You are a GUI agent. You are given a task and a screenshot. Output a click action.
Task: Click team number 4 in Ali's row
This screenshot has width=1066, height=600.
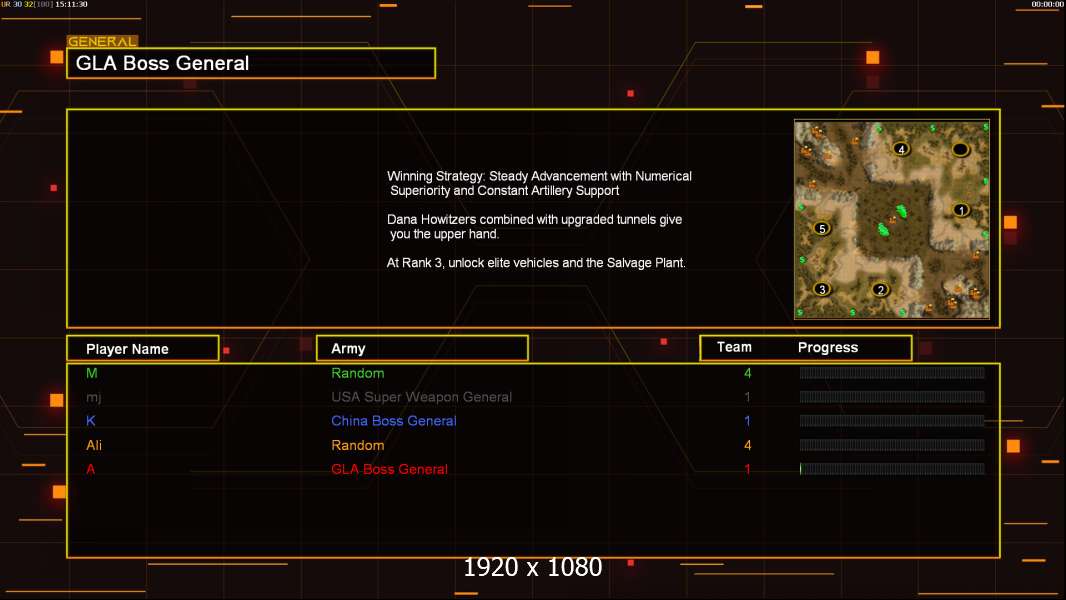pyautogui.click(x=747, y=445)
